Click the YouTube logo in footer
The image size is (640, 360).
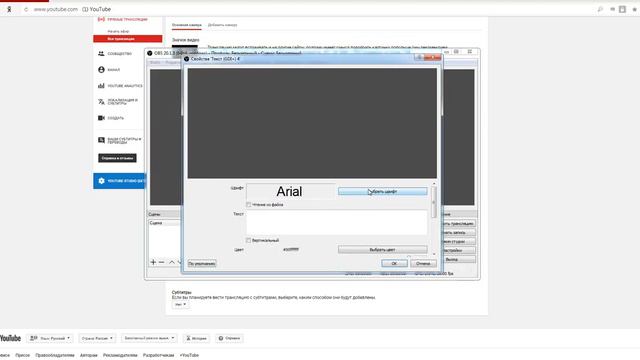10,338
